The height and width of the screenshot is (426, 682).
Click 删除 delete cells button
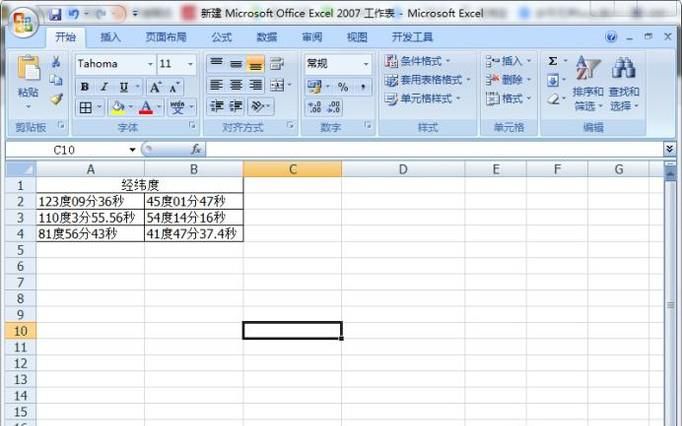pyautogui.click(x=508, y=80)
